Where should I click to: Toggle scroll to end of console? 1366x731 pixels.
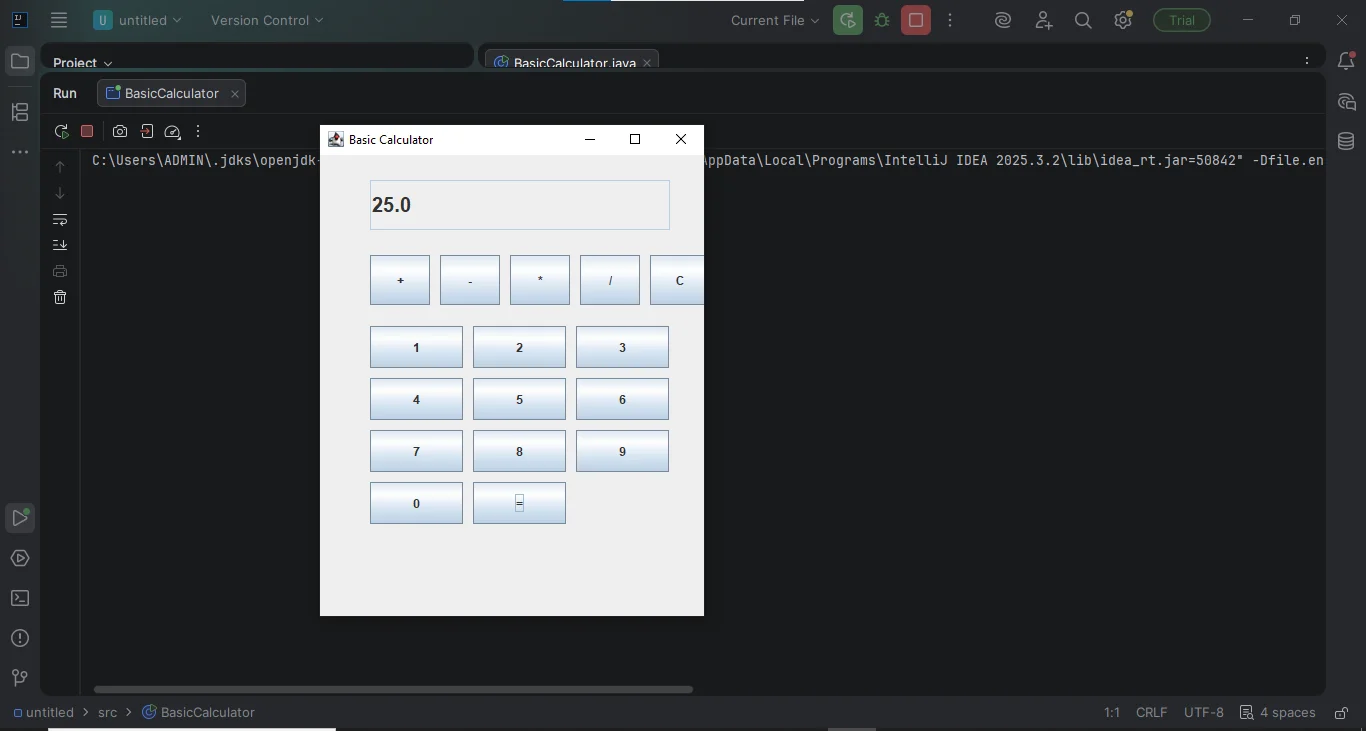click(60, 245)
